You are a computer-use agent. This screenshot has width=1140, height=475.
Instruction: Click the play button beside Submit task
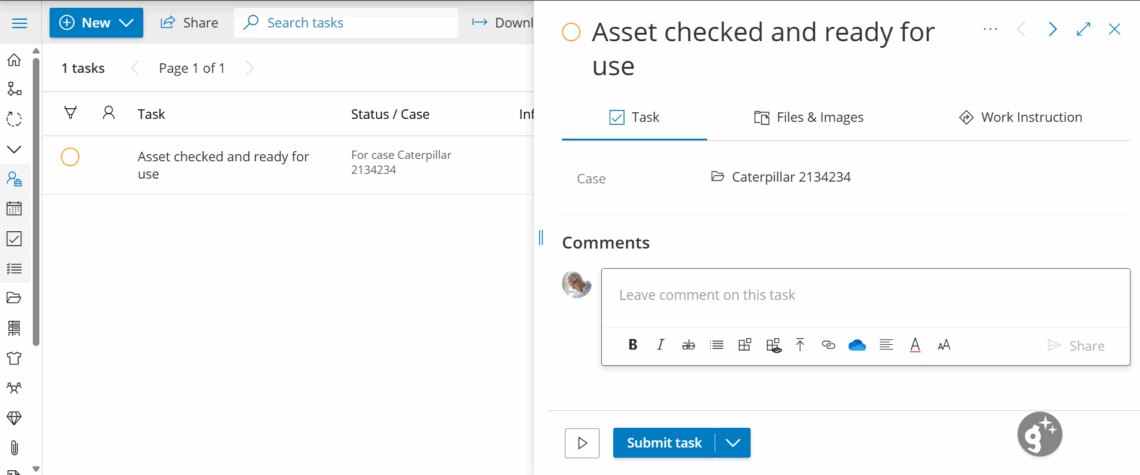(582, 443)
